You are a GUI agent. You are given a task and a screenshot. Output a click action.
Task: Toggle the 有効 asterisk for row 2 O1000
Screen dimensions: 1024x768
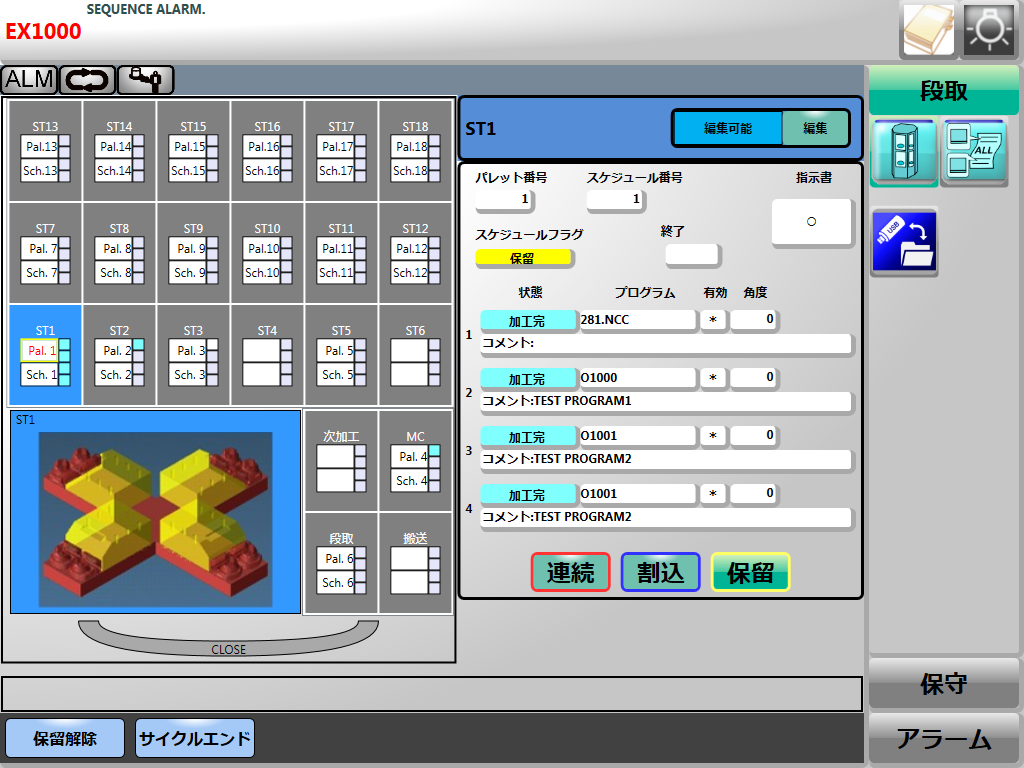[713, 378]
